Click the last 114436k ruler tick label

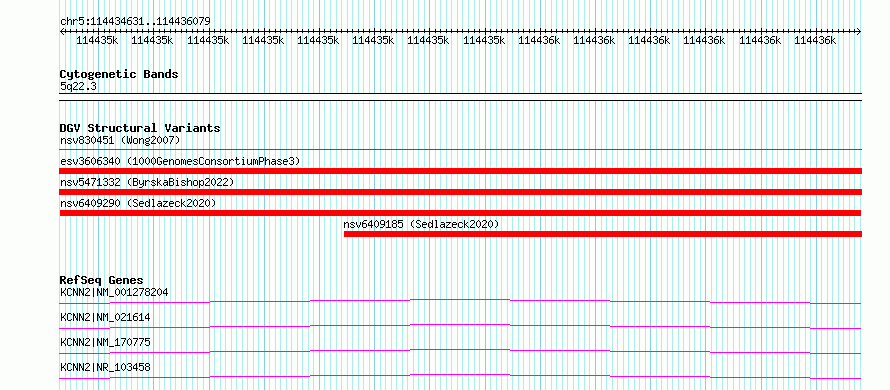click(815, 40)
